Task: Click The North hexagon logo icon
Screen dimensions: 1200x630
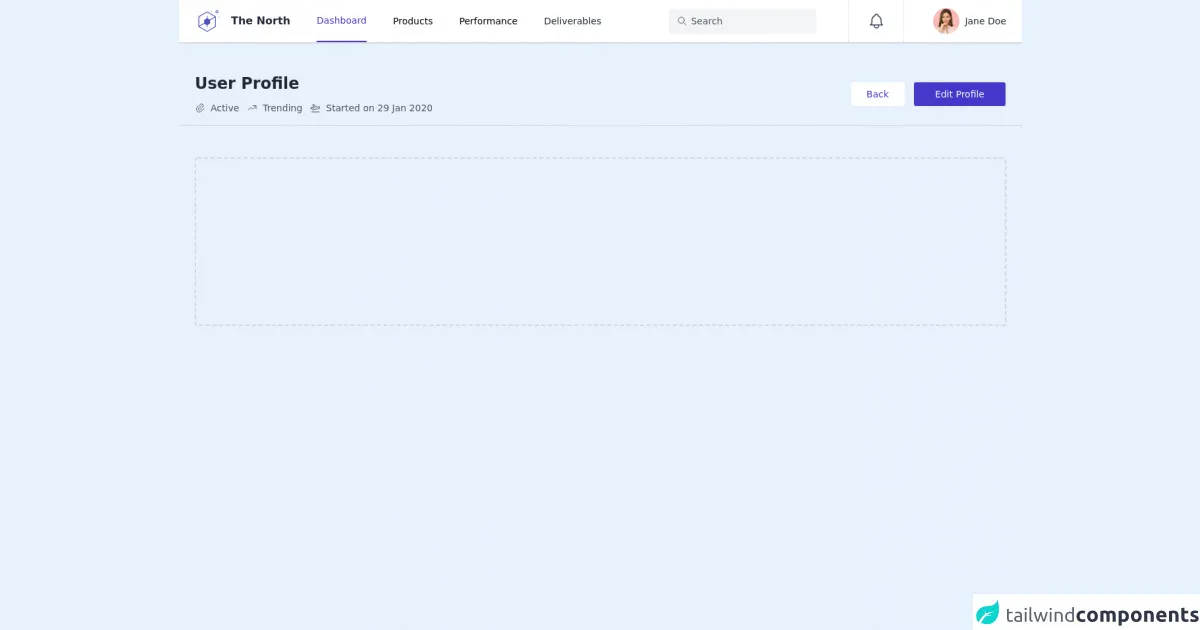Action: (207, 21)
